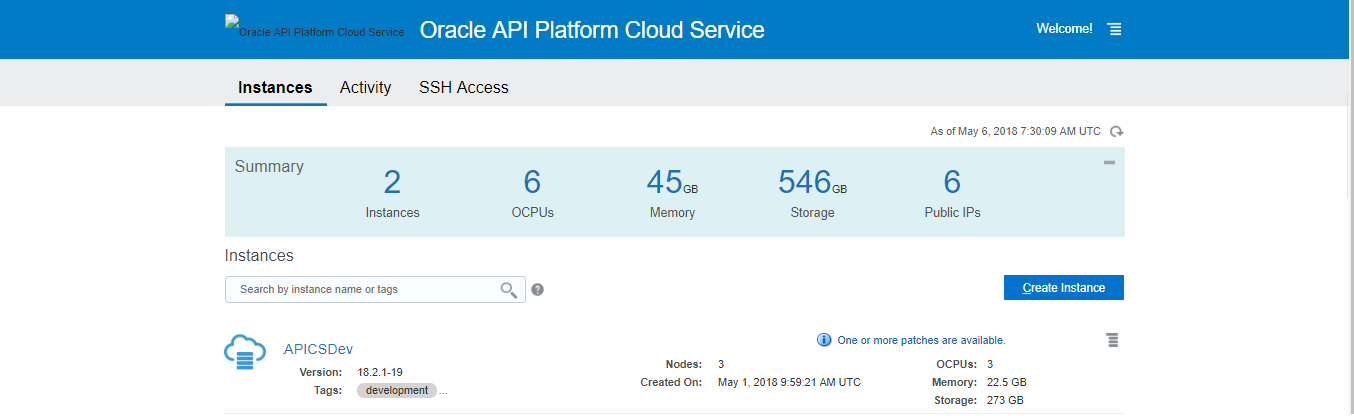This screenshot has width=1354, height=416.
Task: Click the Create Instance button
Action: (1064, 288)
